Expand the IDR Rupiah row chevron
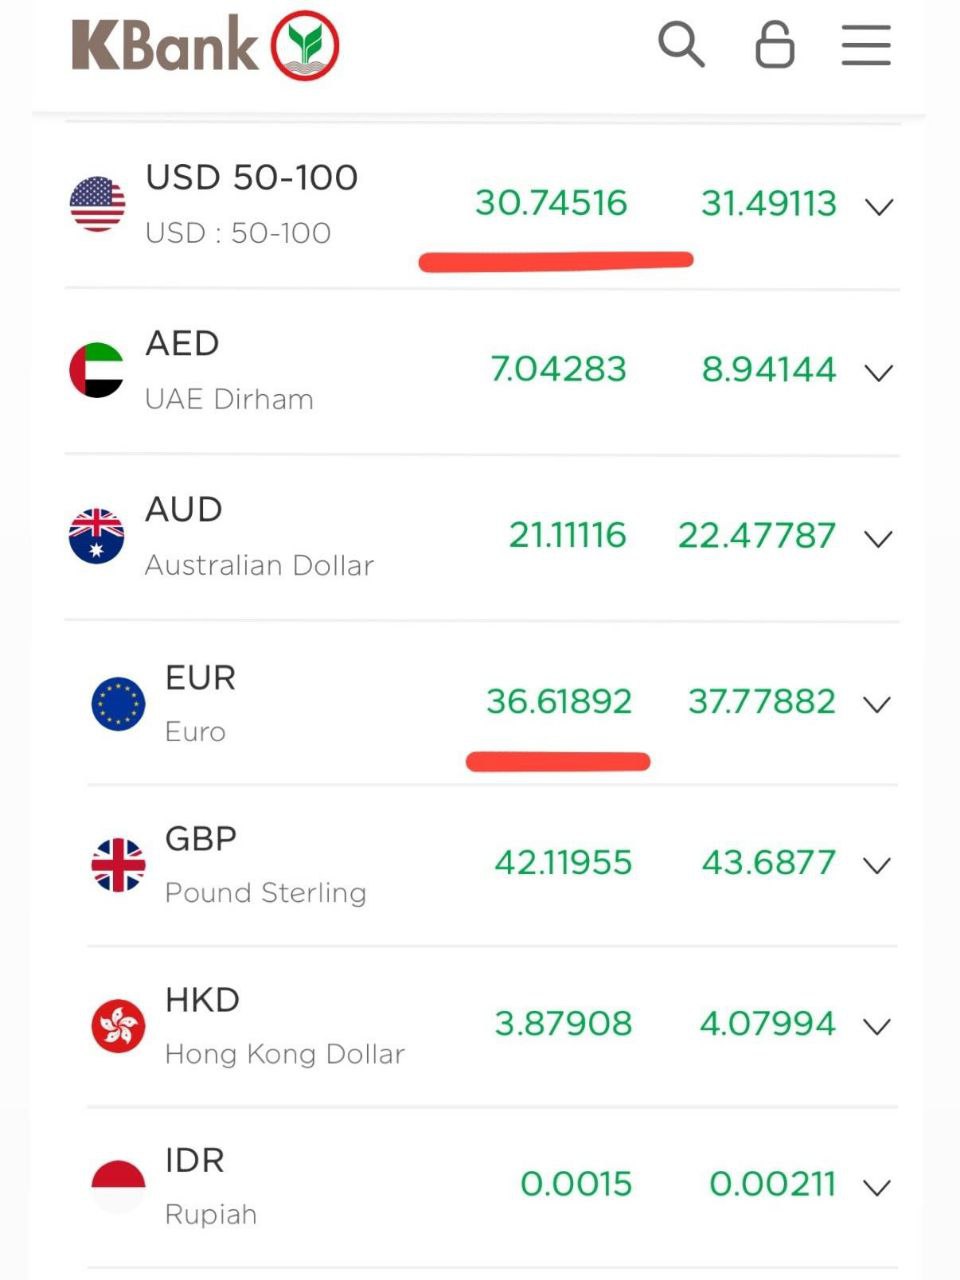This screenshot has width=960, height=1280. pyautogui.click(x=877, y=1188)
